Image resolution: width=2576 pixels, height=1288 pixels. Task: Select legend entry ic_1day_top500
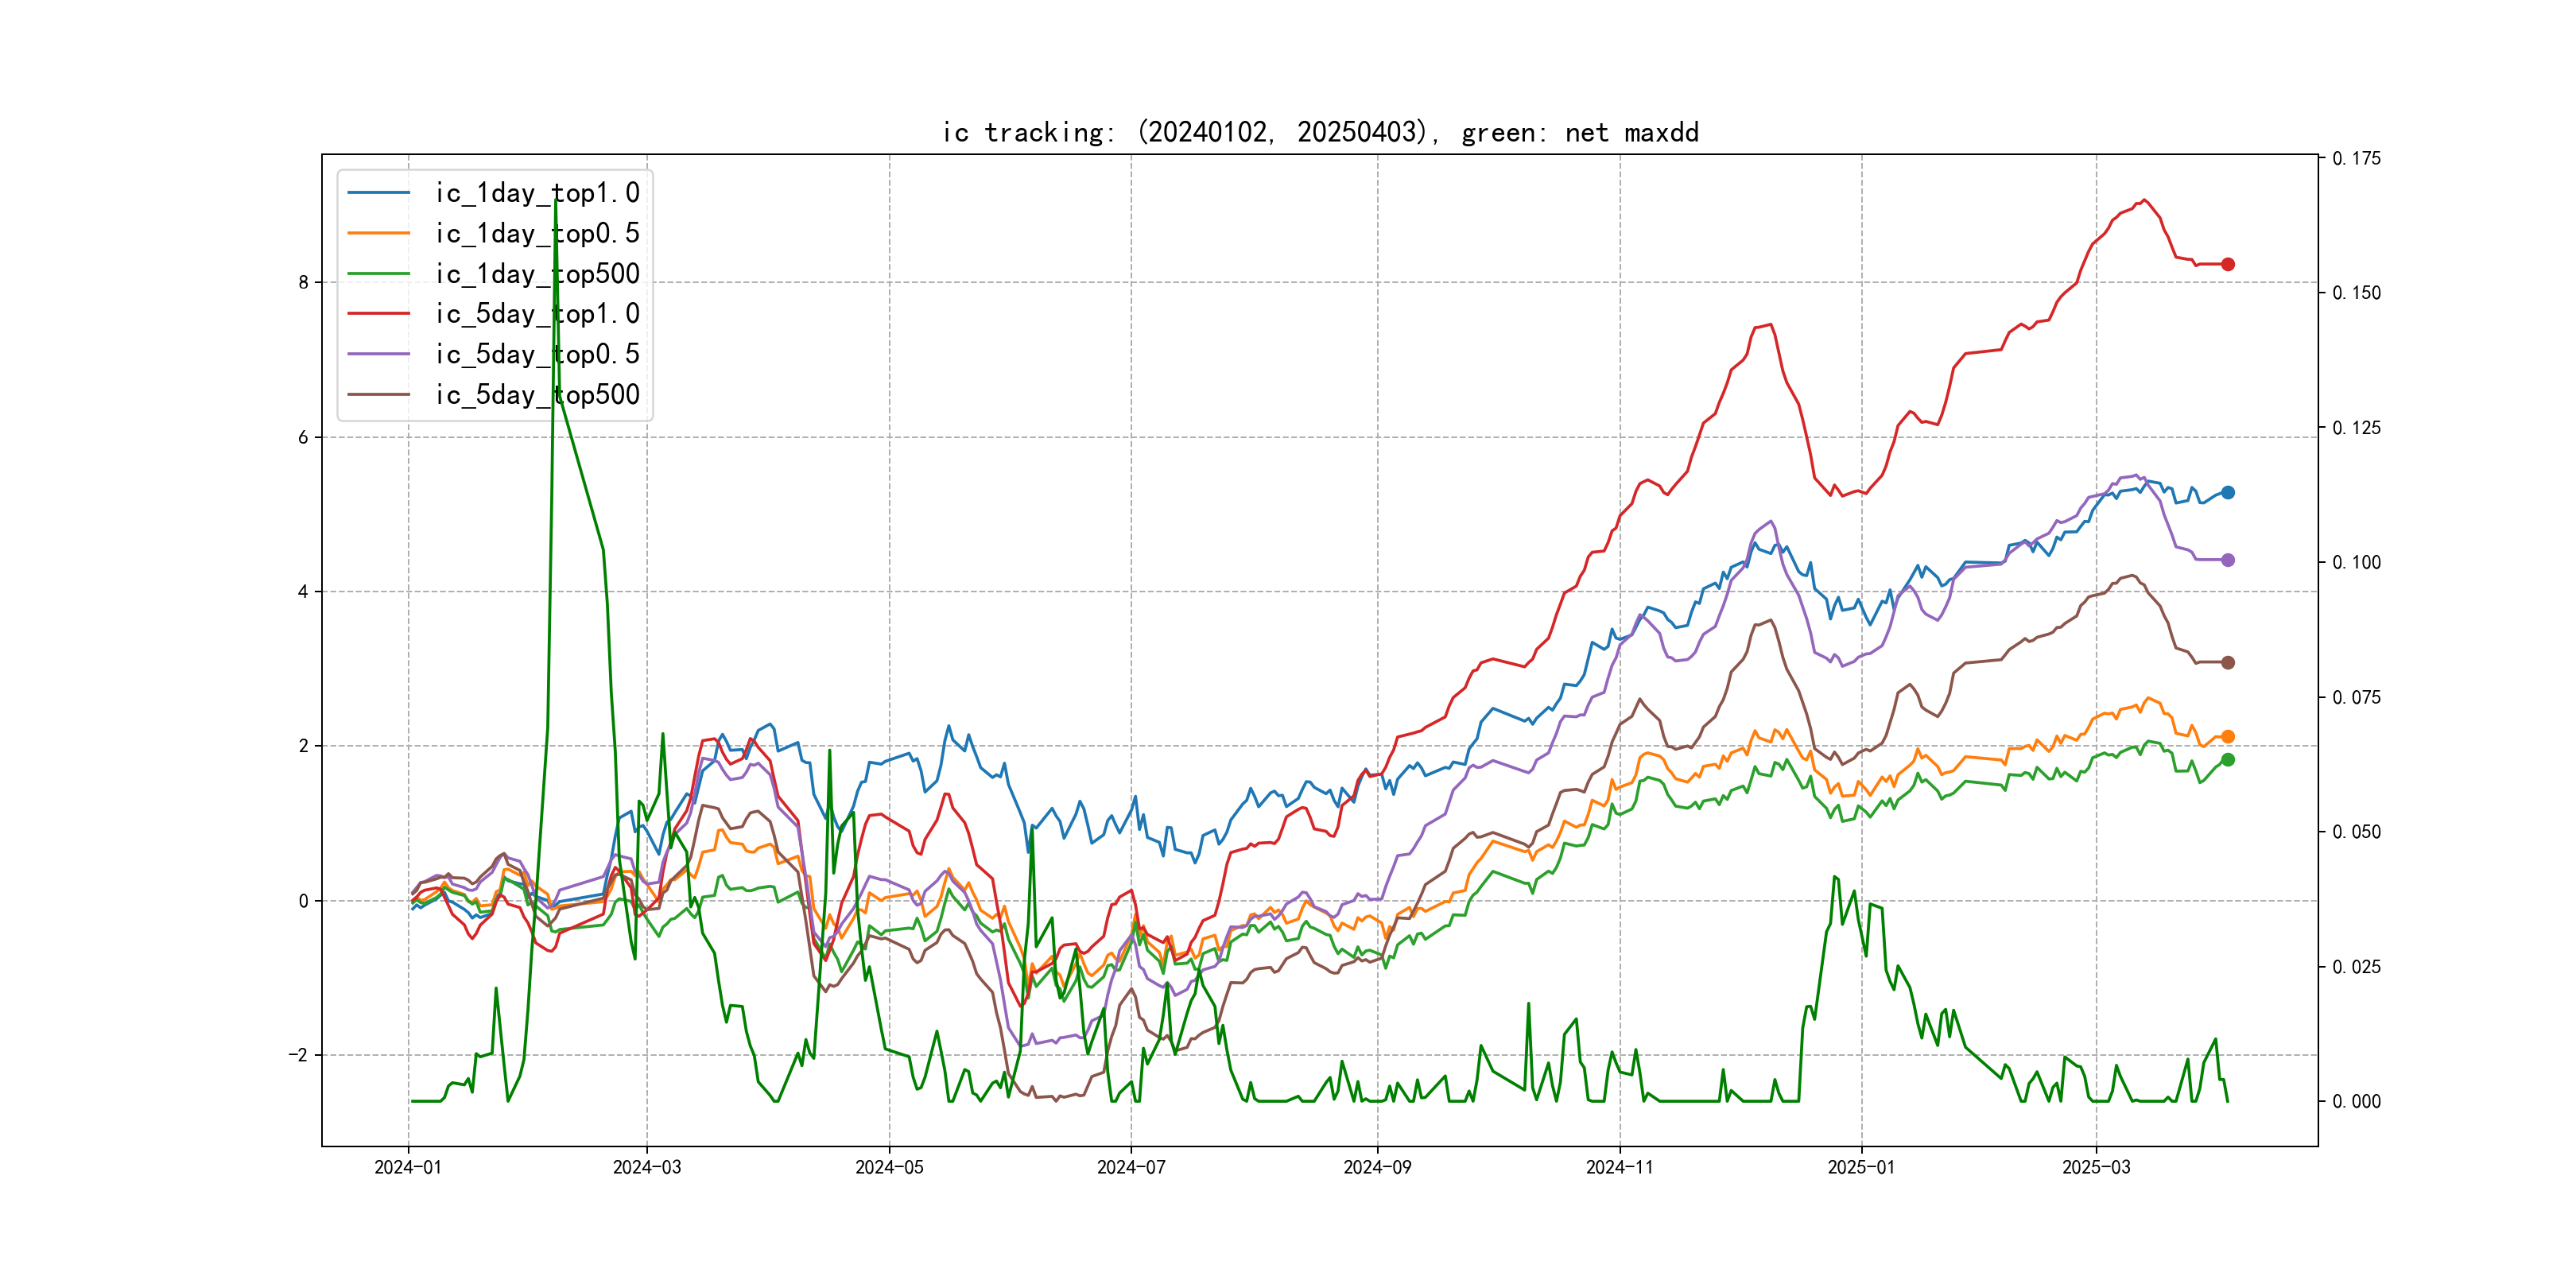(x=537, y=274)
